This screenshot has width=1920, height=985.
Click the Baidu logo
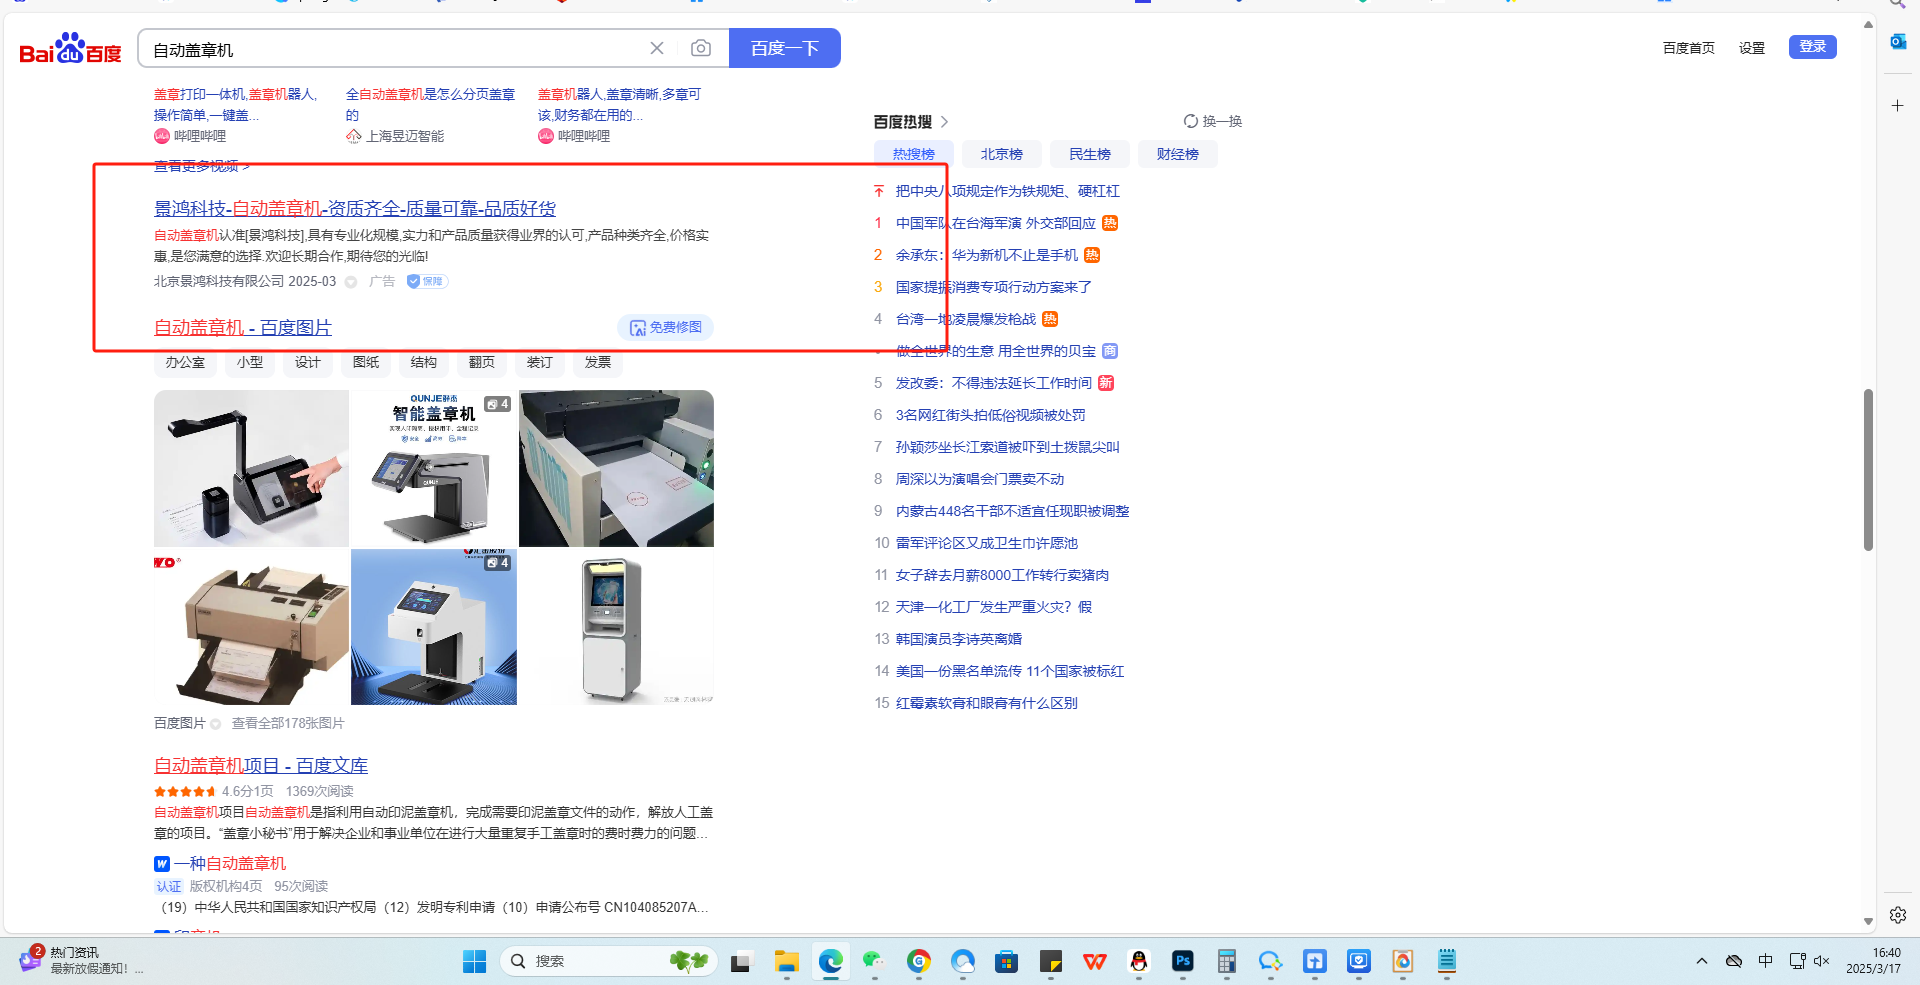click(70, 48)
